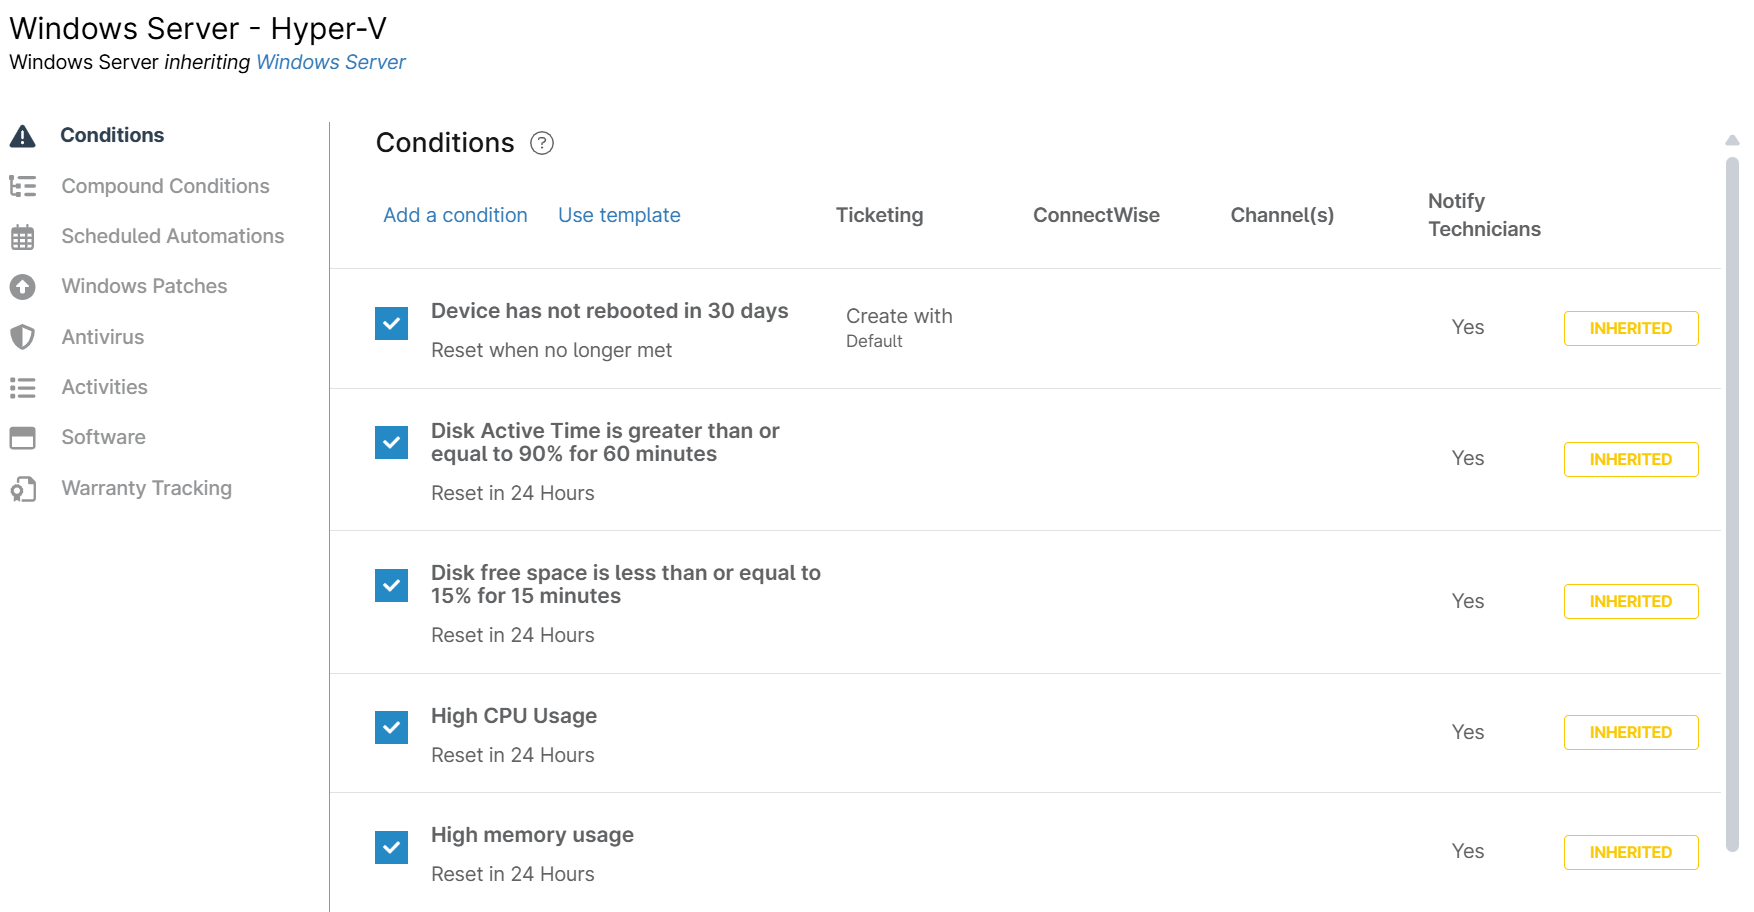The height and width of the screenshot is (912, 1754).
Task: Open inherited Windows Server policy link
Action: pos(331,62)
